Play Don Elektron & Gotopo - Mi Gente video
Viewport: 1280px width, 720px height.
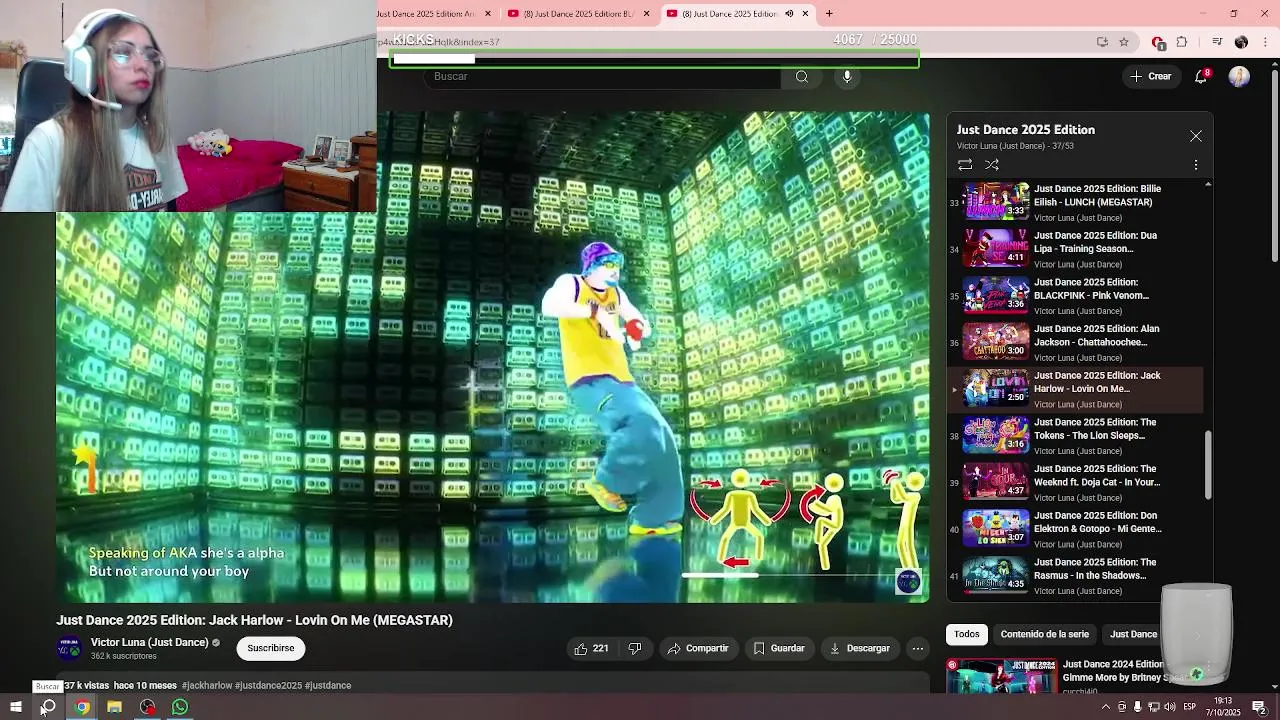click(x=1075, y=529)
